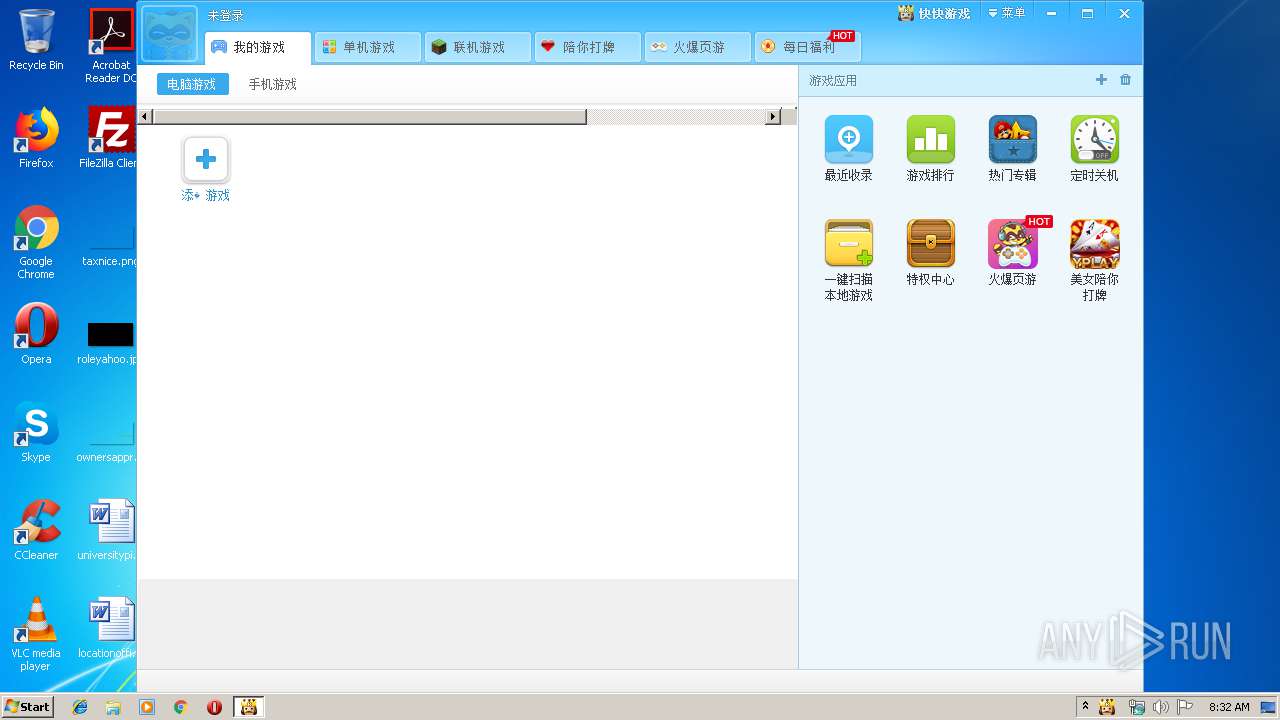Viewport: 1280px width, 720px height.
Task: Launch Opera from the taskbar
Action: coord(214,707)
